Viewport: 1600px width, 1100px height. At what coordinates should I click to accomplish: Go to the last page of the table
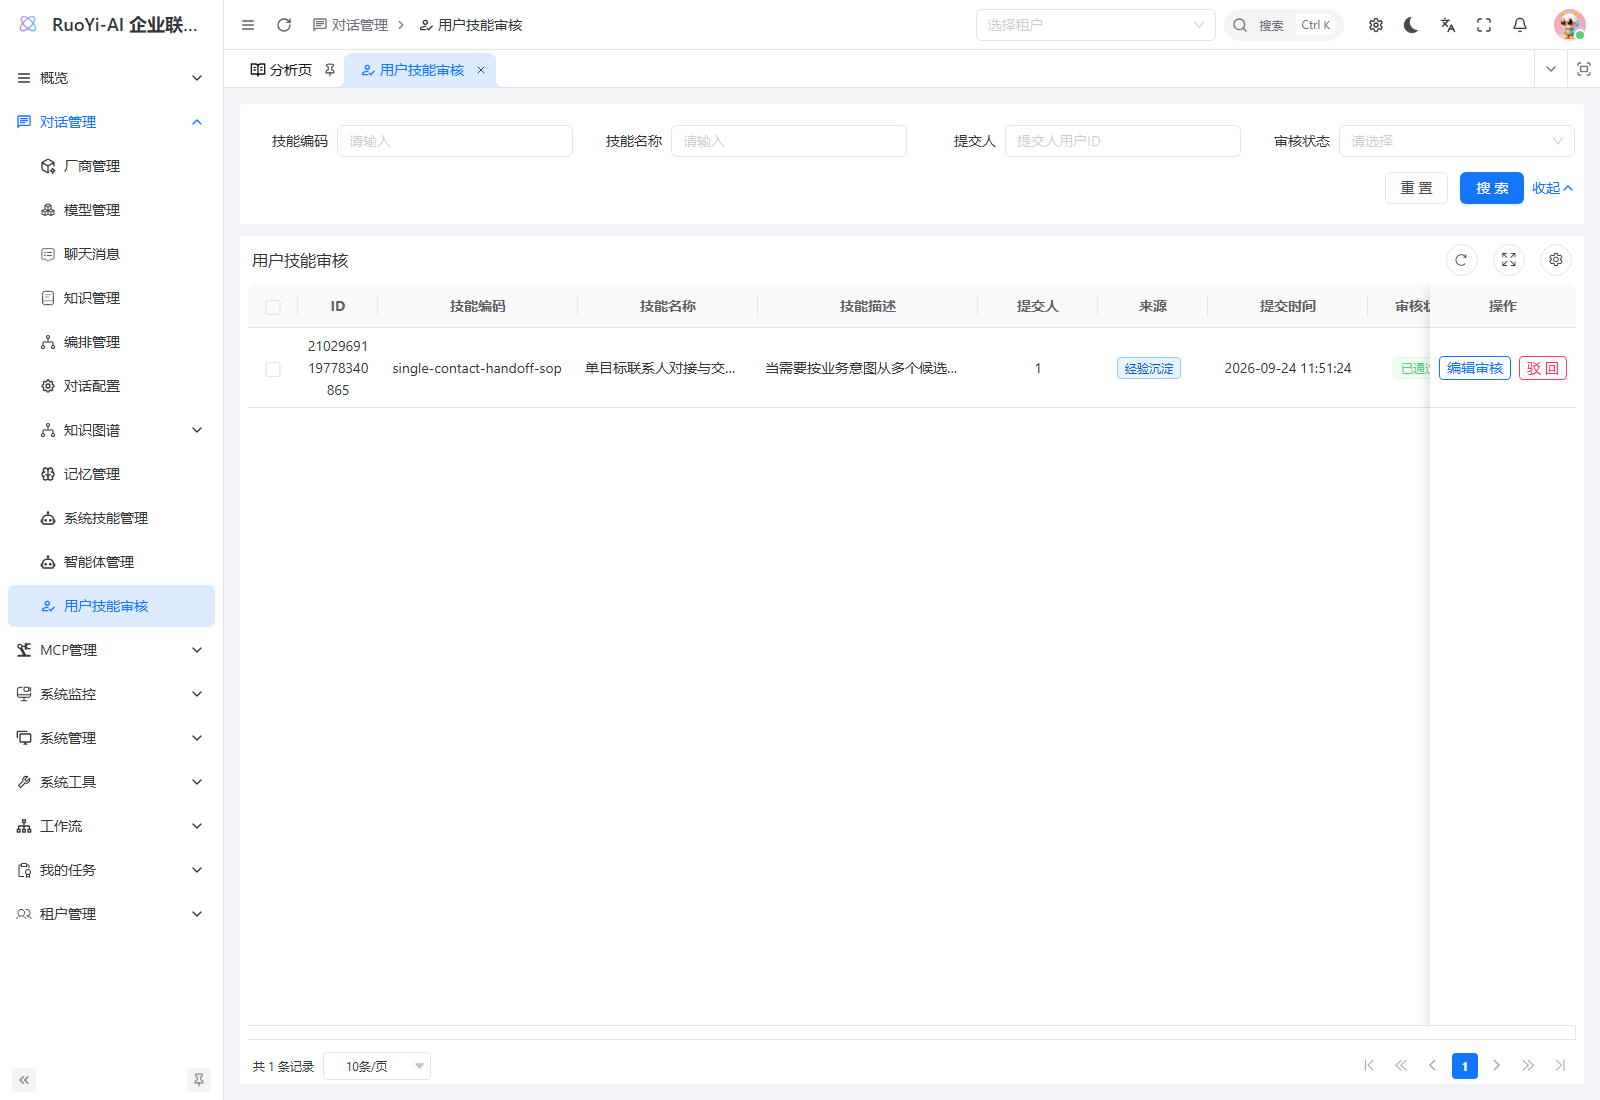coord(1560,1065)
